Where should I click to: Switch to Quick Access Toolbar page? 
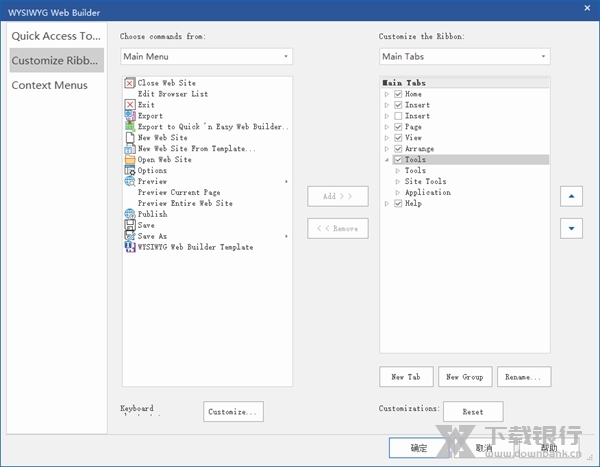point(56,37)
